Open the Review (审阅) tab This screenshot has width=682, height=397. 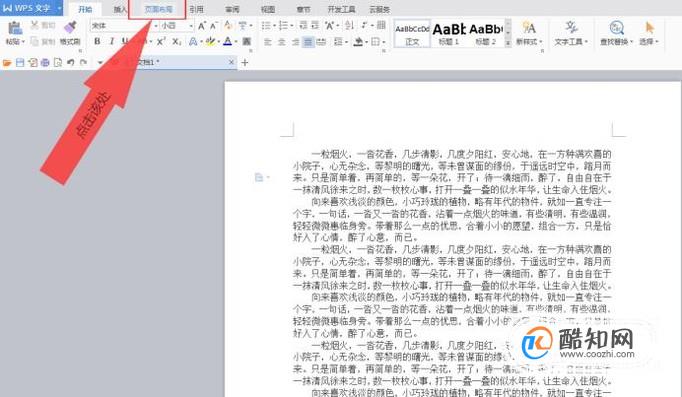pyautogui.click(x=232, y=9)
